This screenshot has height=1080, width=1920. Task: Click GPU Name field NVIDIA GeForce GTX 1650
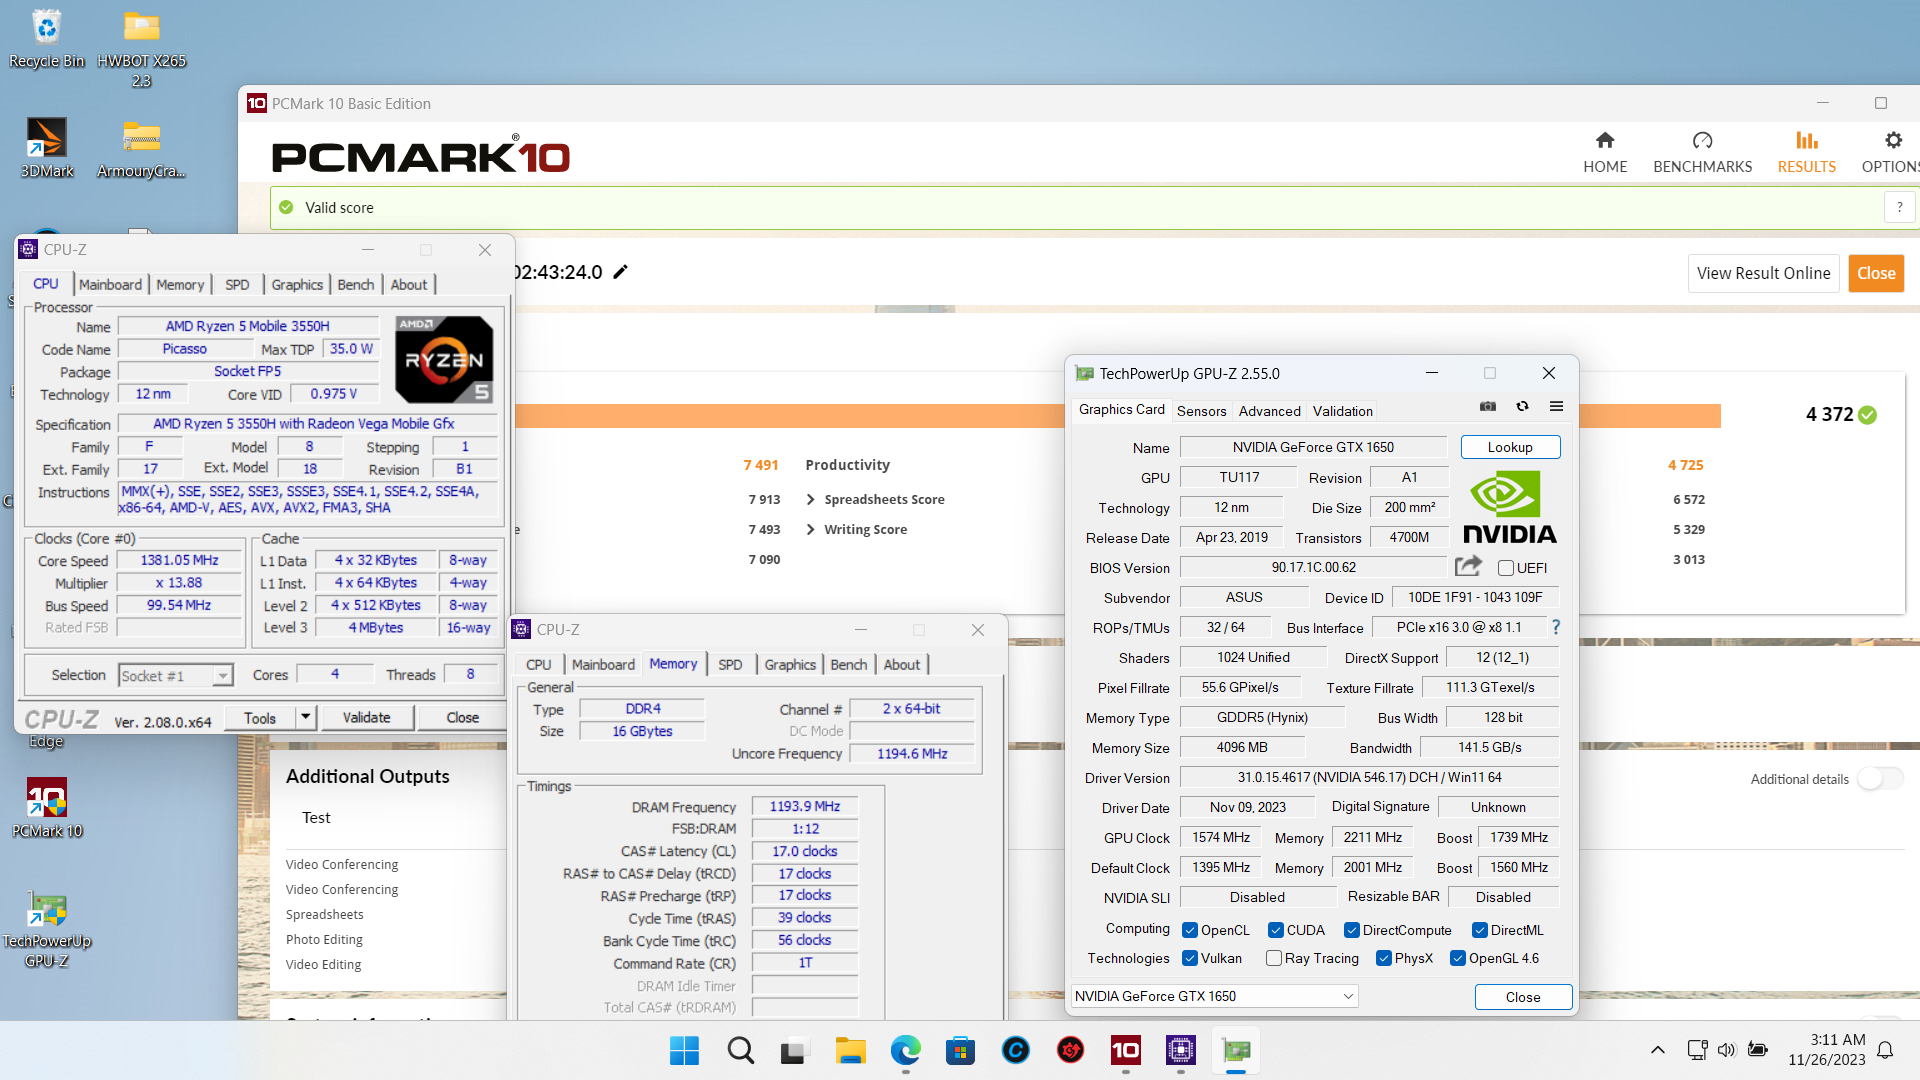1312,447
